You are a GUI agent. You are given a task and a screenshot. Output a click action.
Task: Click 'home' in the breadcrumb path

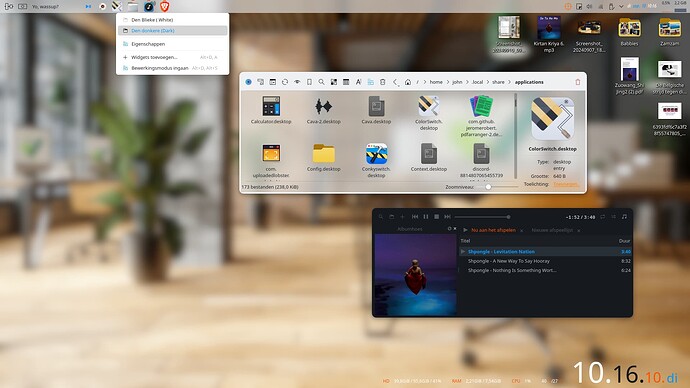click(436, 82)
